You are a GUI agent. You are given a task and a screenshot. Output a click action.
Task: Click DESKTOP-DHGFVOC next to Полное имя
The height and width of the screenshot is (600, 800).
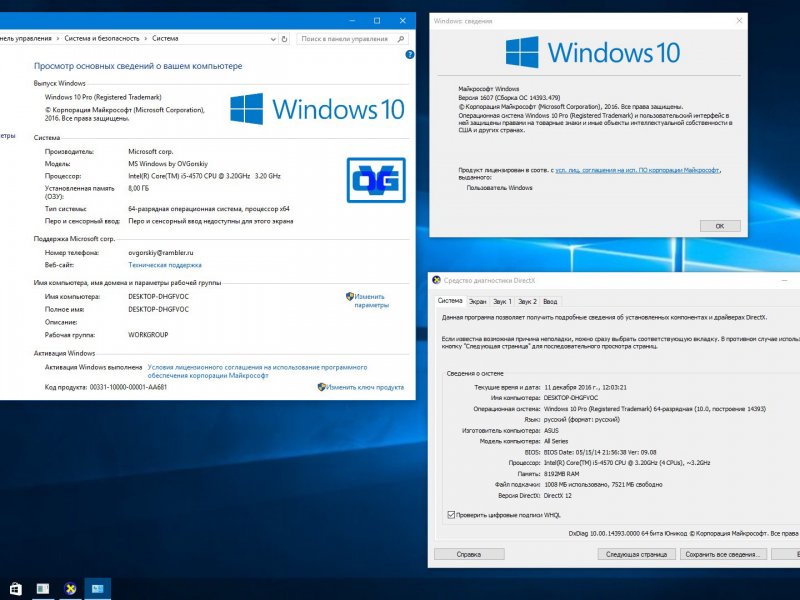click(x=158, y=309)
